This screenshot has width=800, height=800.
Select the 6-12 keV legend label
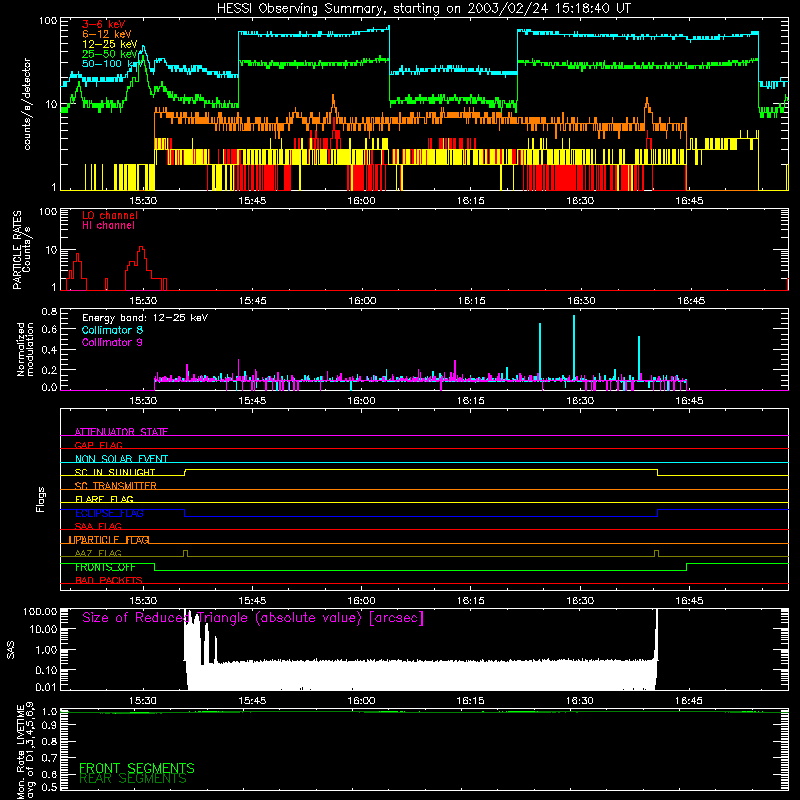[107, 34]
